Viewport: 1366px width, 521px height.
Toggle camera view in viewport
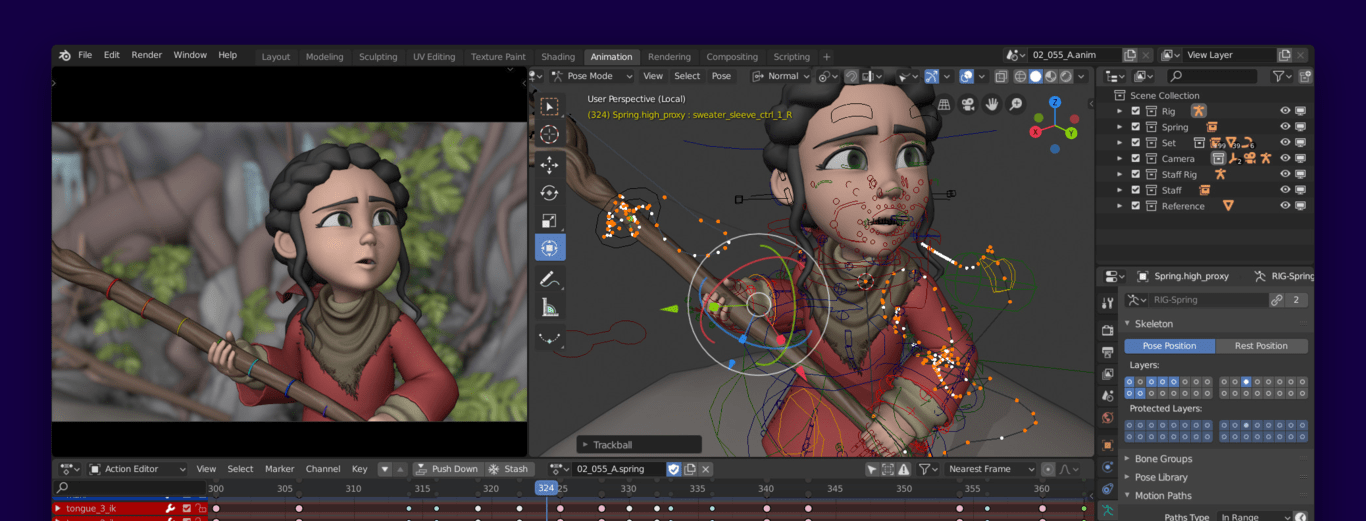click(x=968, y=104)
